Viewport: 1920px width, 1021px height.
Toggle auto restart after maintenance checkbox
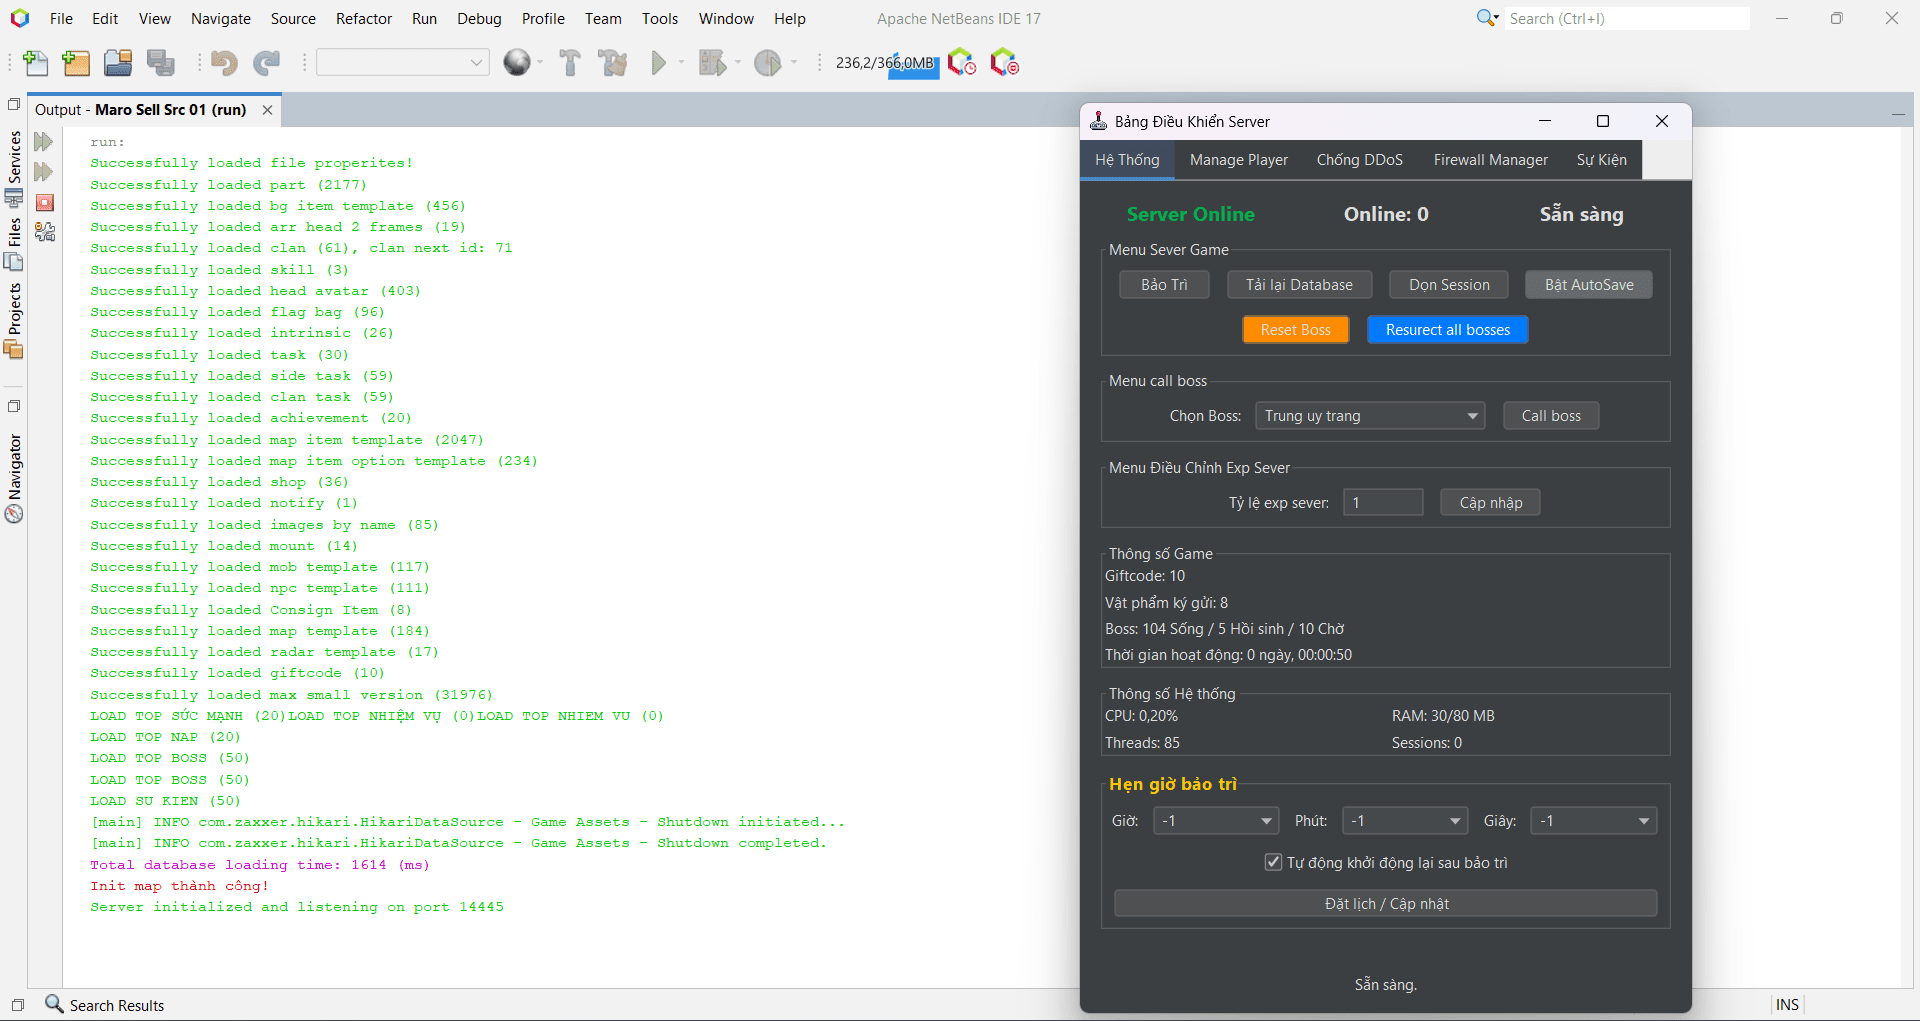[1273, 862]
